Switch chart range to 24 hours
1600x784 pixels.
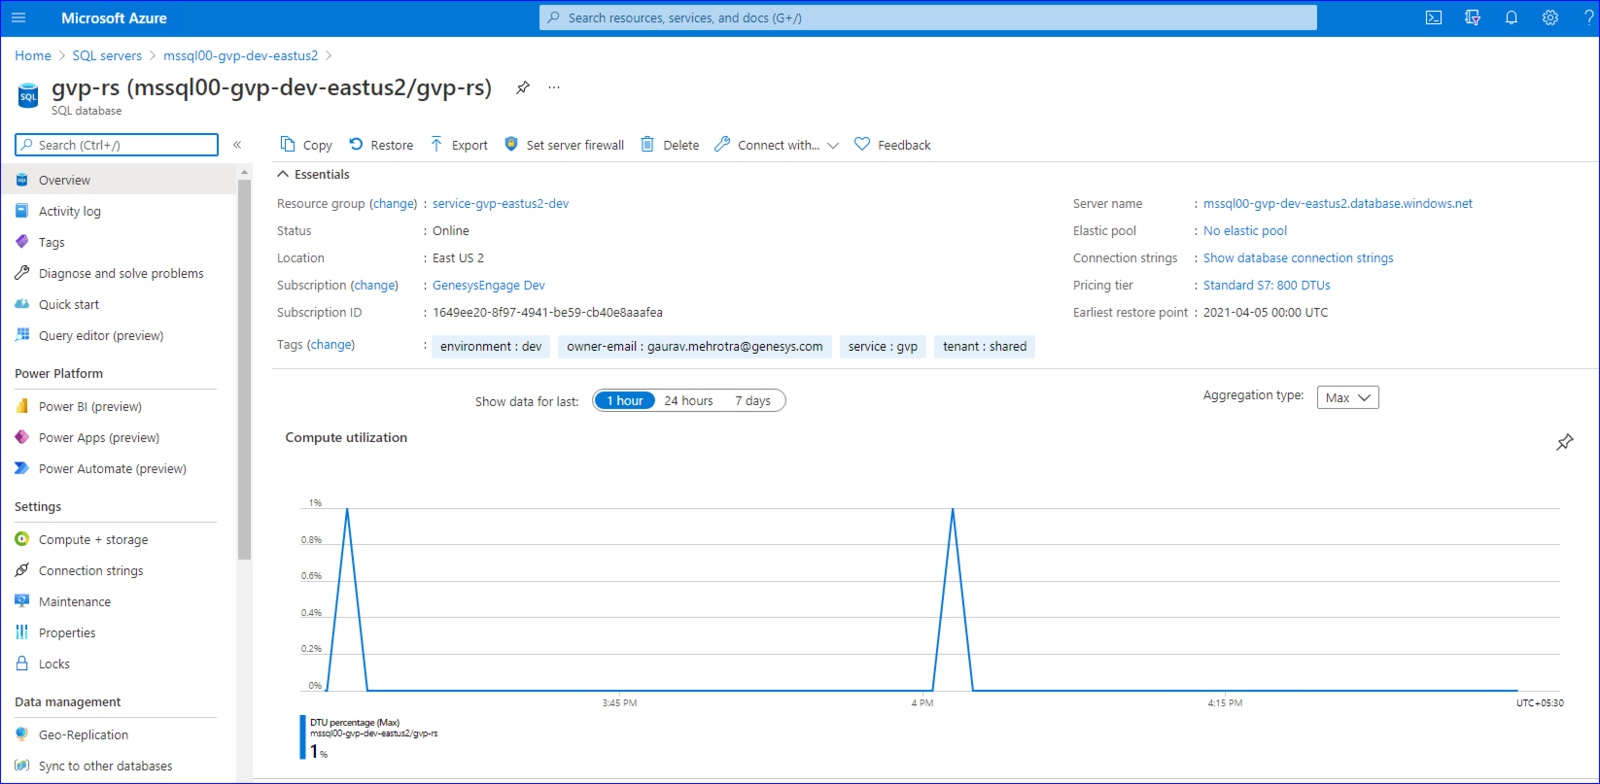point(689,401)
